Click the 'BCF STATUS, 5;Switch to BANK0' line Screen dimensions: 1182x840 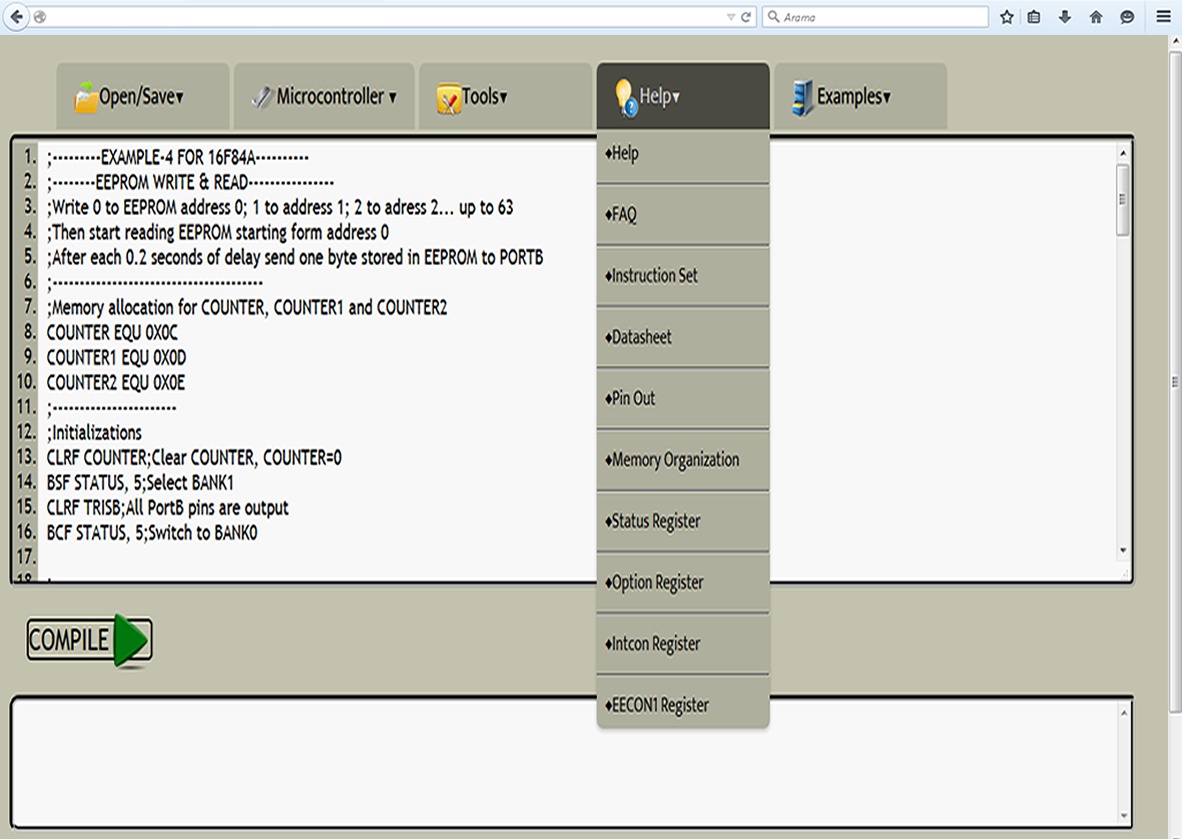tap(152, 533)
